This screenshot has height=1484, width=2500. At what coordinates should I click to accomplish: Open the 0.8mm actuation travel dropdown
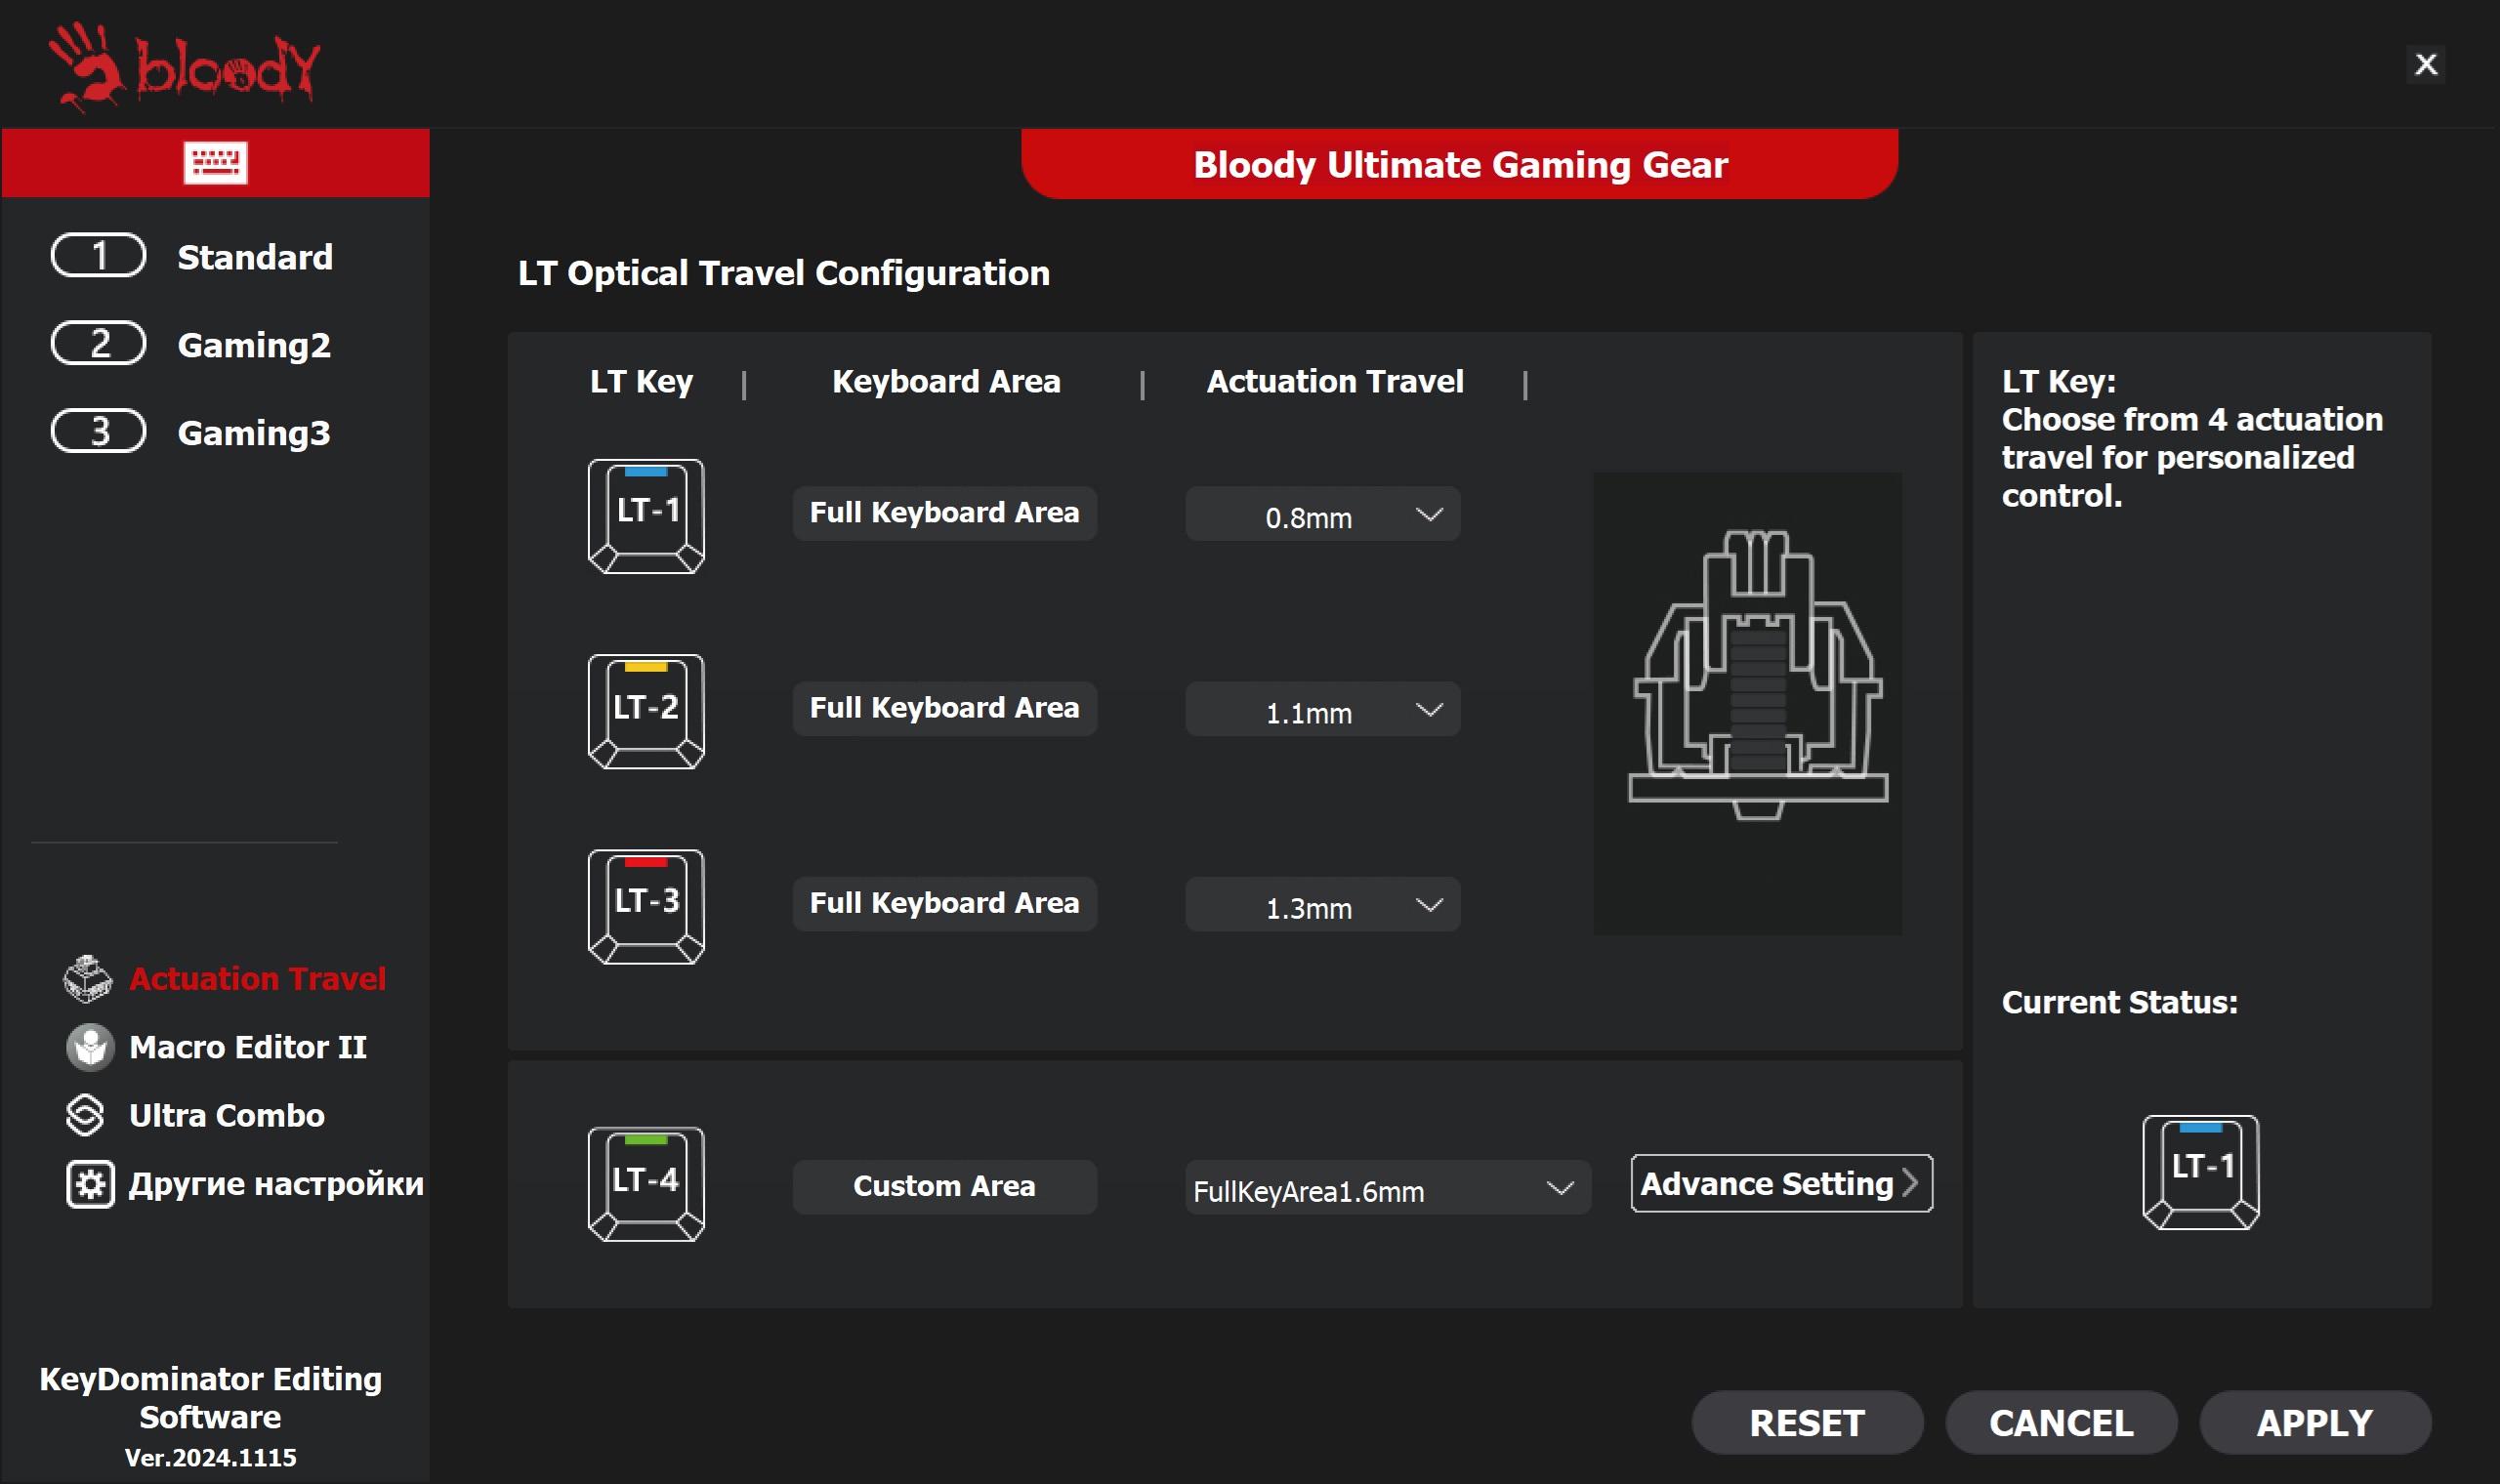(x=1322, y=515)
